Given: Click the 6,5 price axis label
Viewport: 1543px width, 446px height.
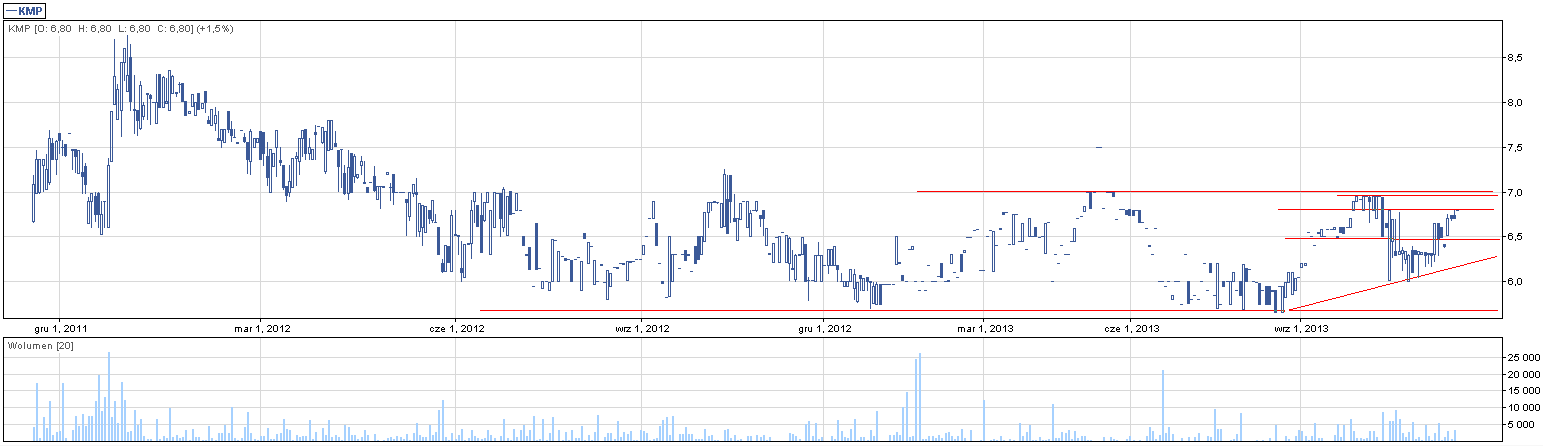Looking at the screenshot, I should (1515, 237).
